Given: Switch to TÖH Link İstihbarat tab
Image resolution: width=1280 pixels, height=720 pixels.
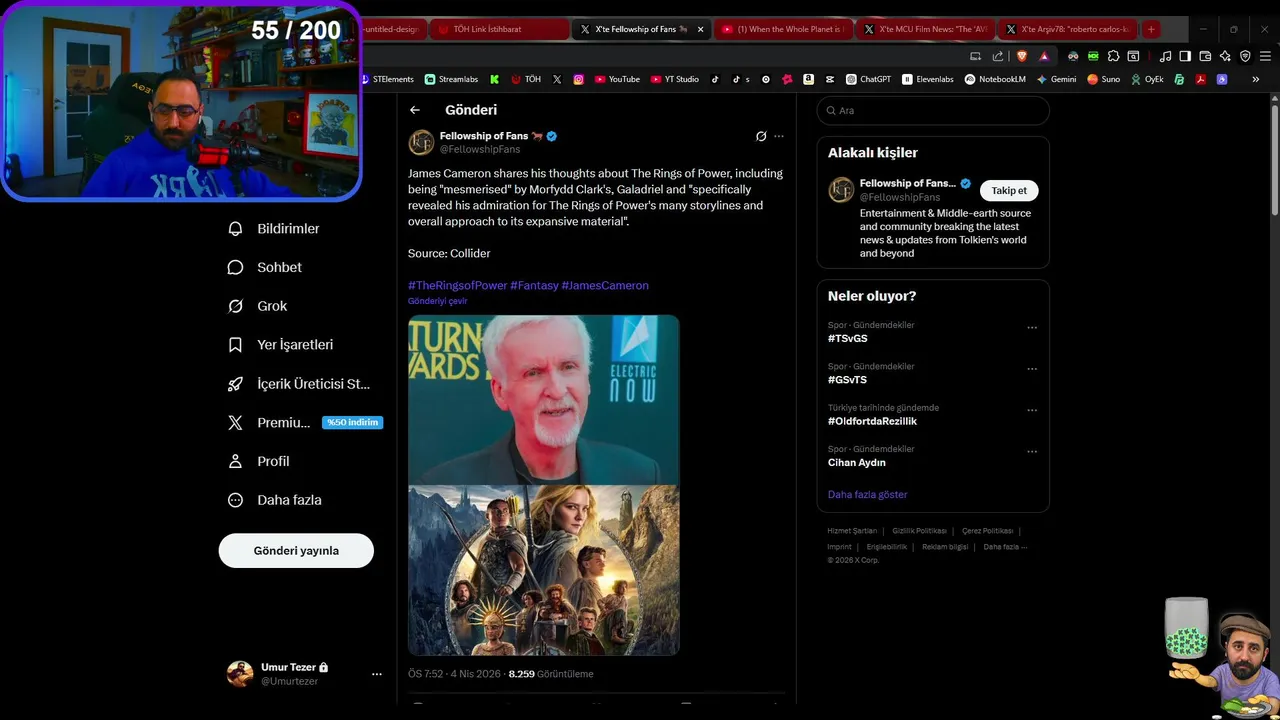Looking at the screenshot, I should [498, 29].
